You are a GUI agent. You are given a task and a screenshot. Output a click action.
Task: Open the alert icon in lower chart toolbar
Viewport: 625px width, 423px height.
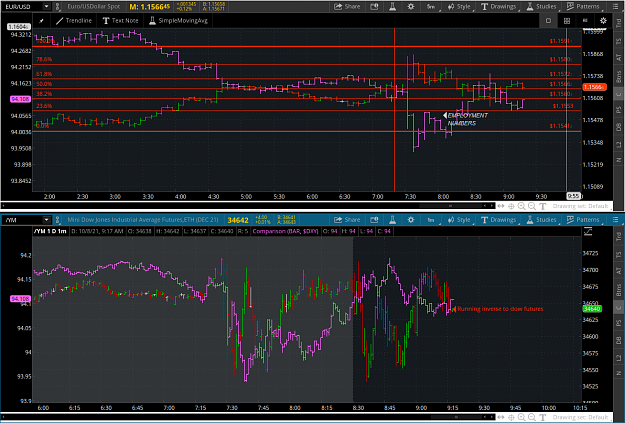[x=374, y=220]
